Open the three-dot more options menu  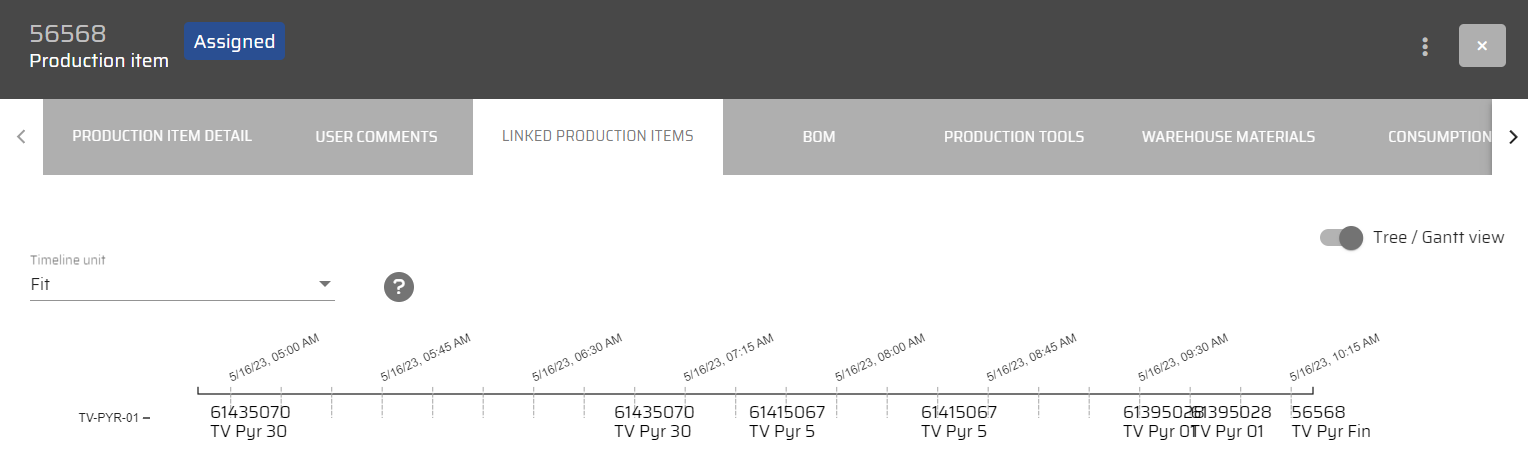coord(1425,47)
